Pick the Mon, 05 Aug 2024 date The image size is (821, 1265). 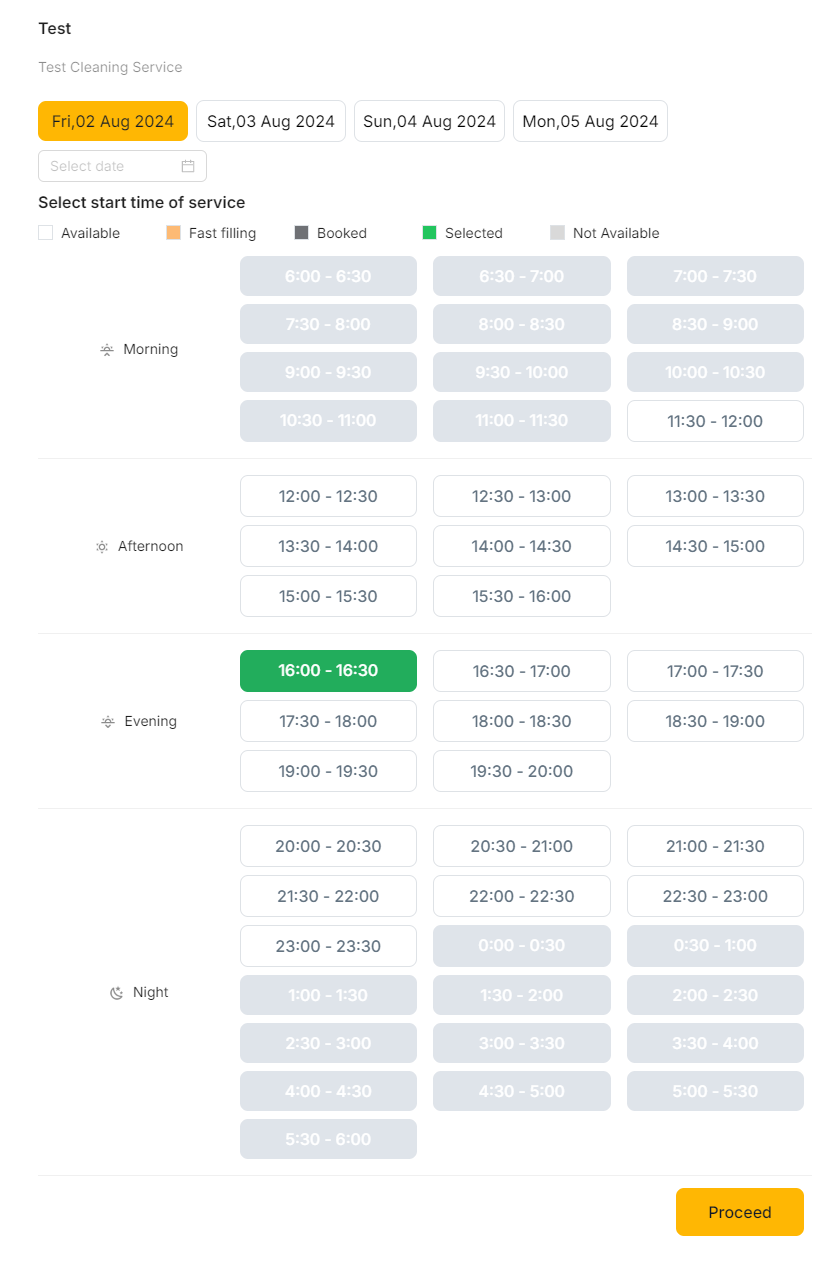coord(590,121)
